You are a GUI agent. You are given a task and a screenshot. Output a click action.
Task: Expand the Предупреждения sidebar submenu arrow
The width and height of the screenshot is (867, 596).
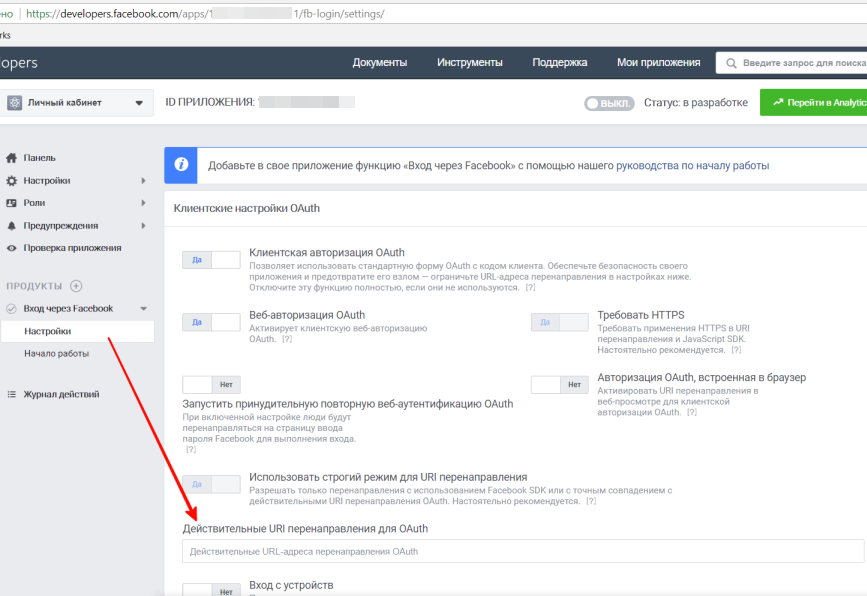tap(143, 226)
